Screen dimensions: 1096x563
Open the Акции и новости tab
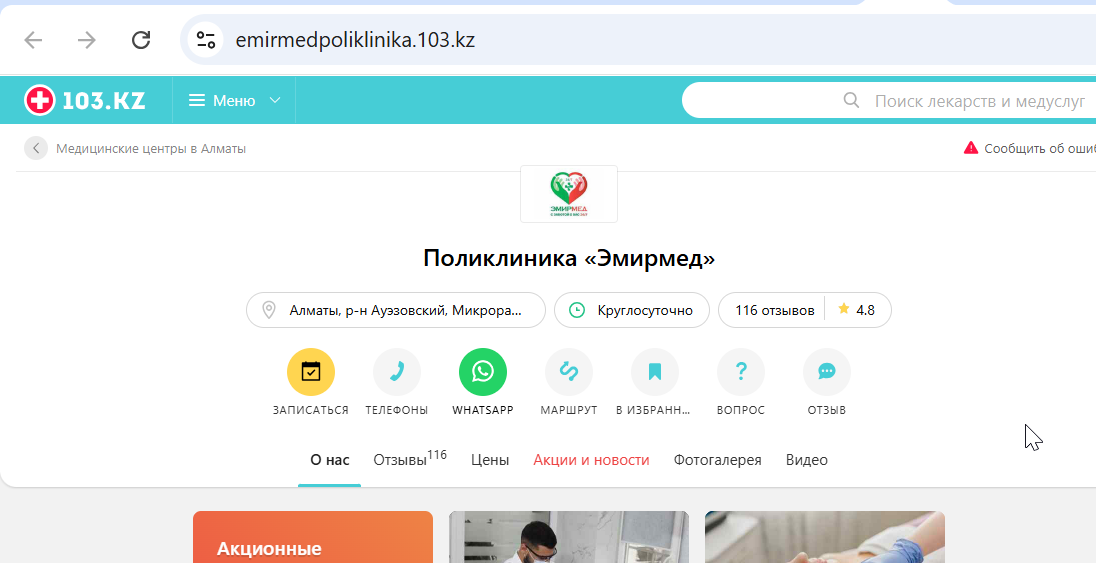tap(591, 460)
